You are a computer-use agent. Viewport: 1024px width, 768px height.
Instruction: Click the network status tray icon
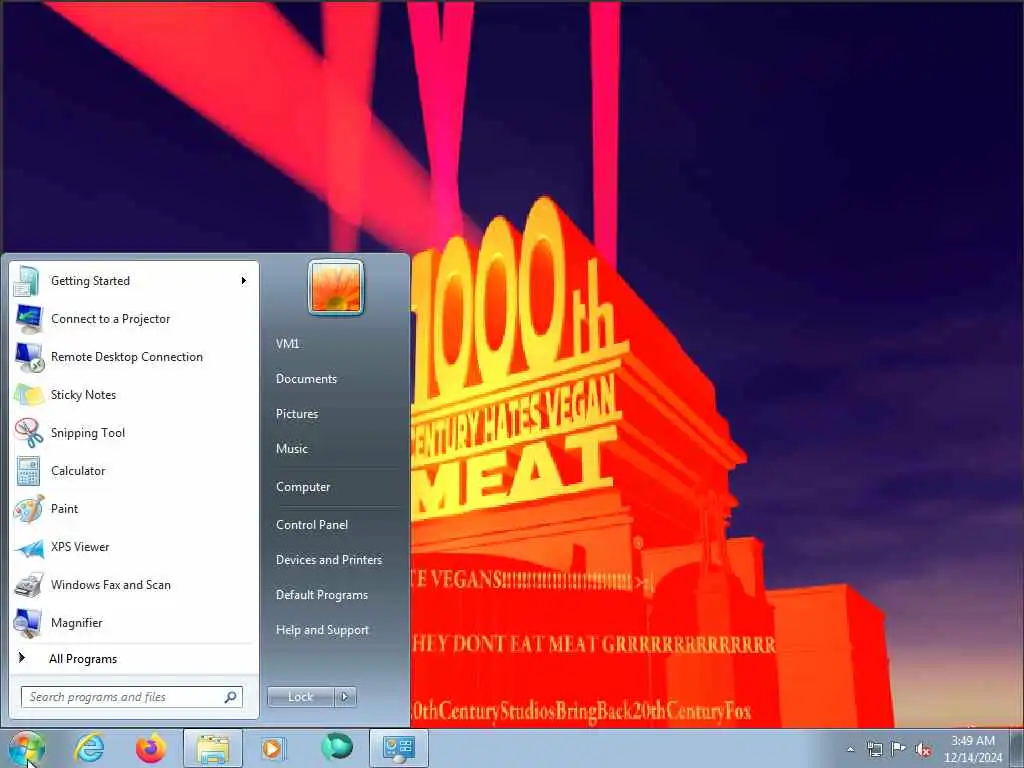click(874, 749)
